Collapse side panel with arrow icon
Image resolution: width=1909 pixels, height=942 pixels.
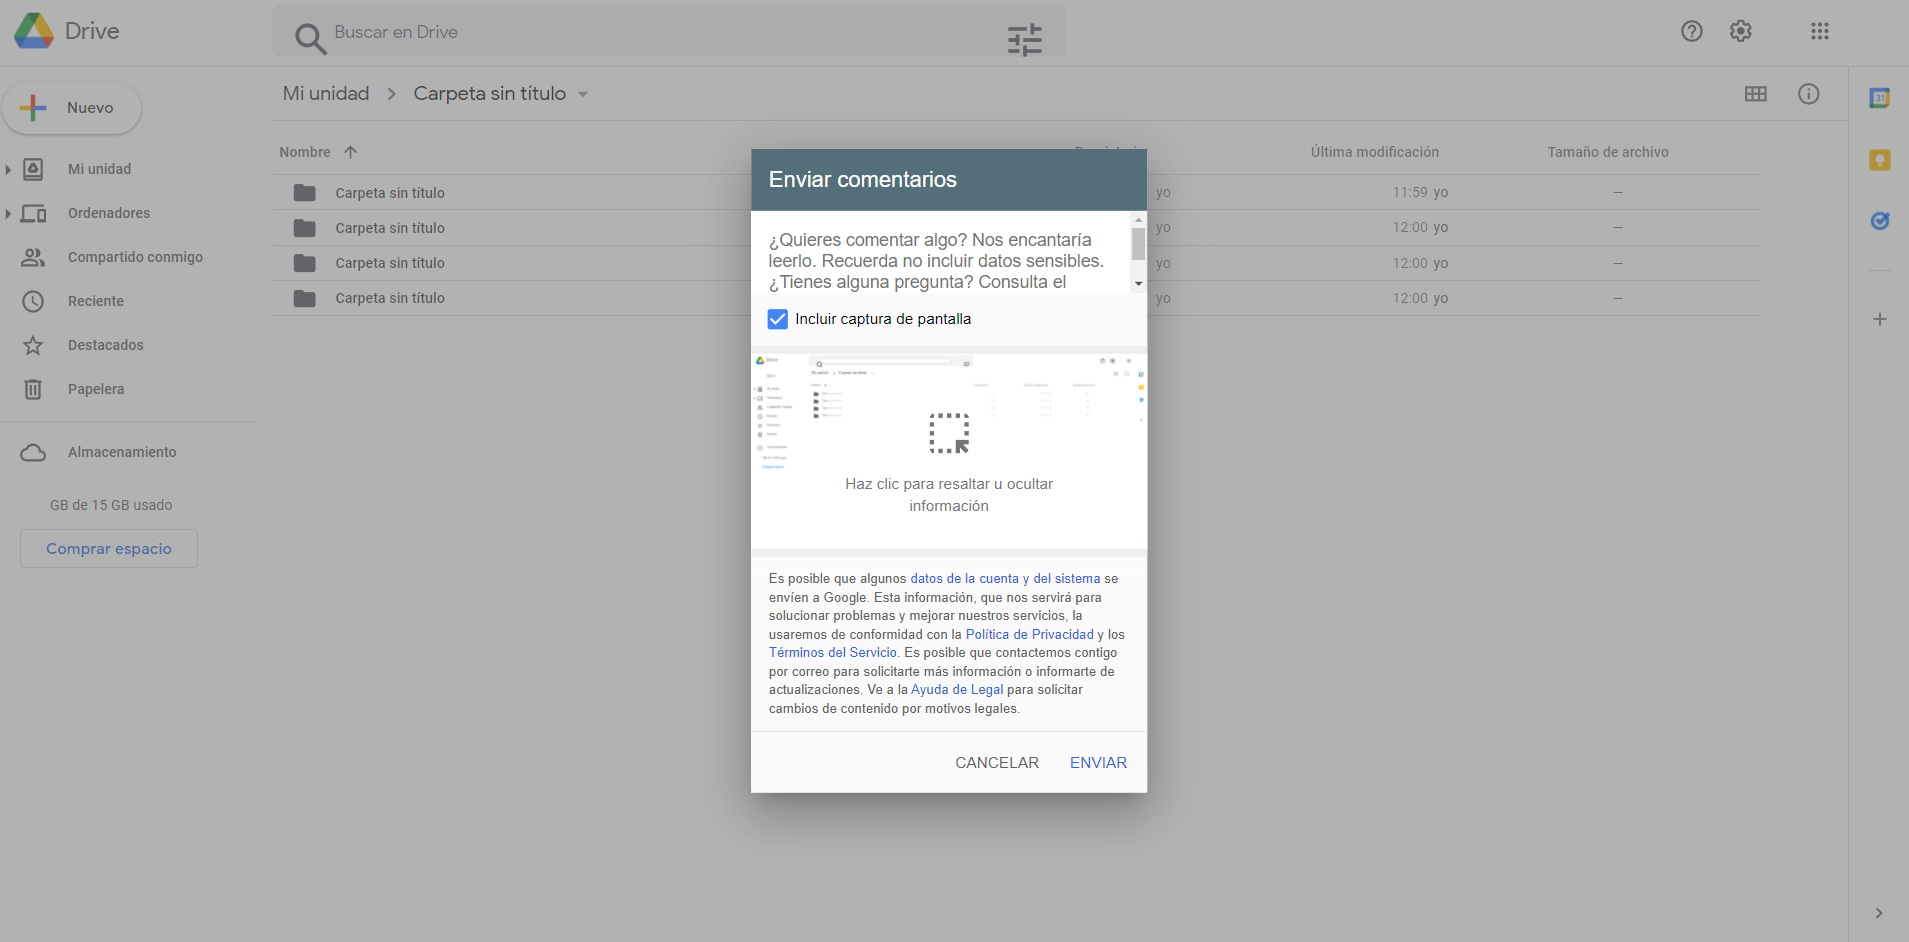(1879, 913)
